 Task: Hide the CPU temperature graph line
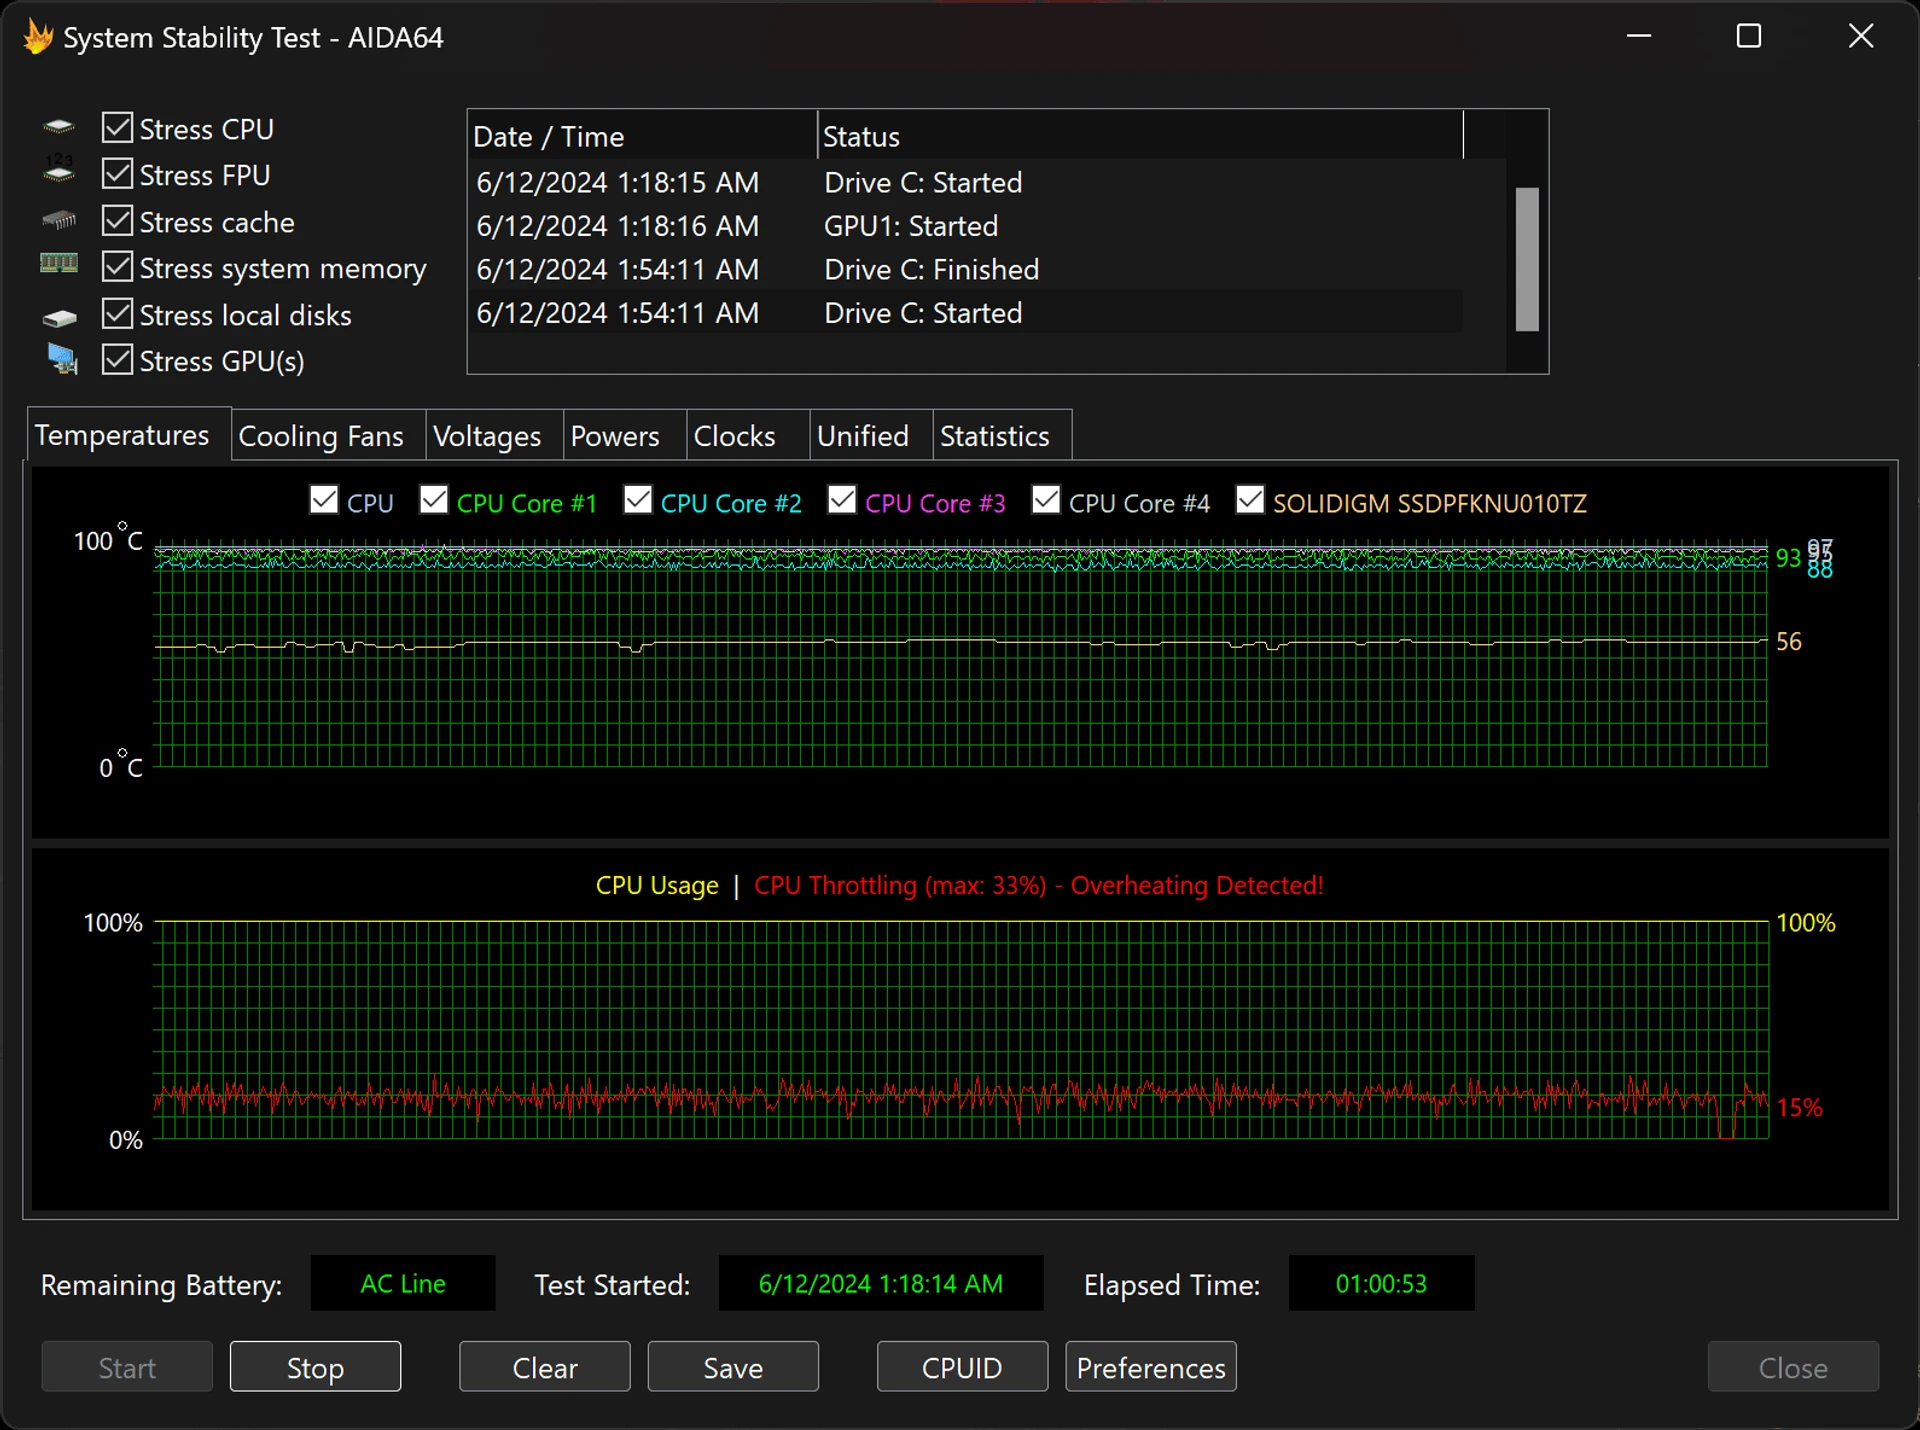(324, 500)
